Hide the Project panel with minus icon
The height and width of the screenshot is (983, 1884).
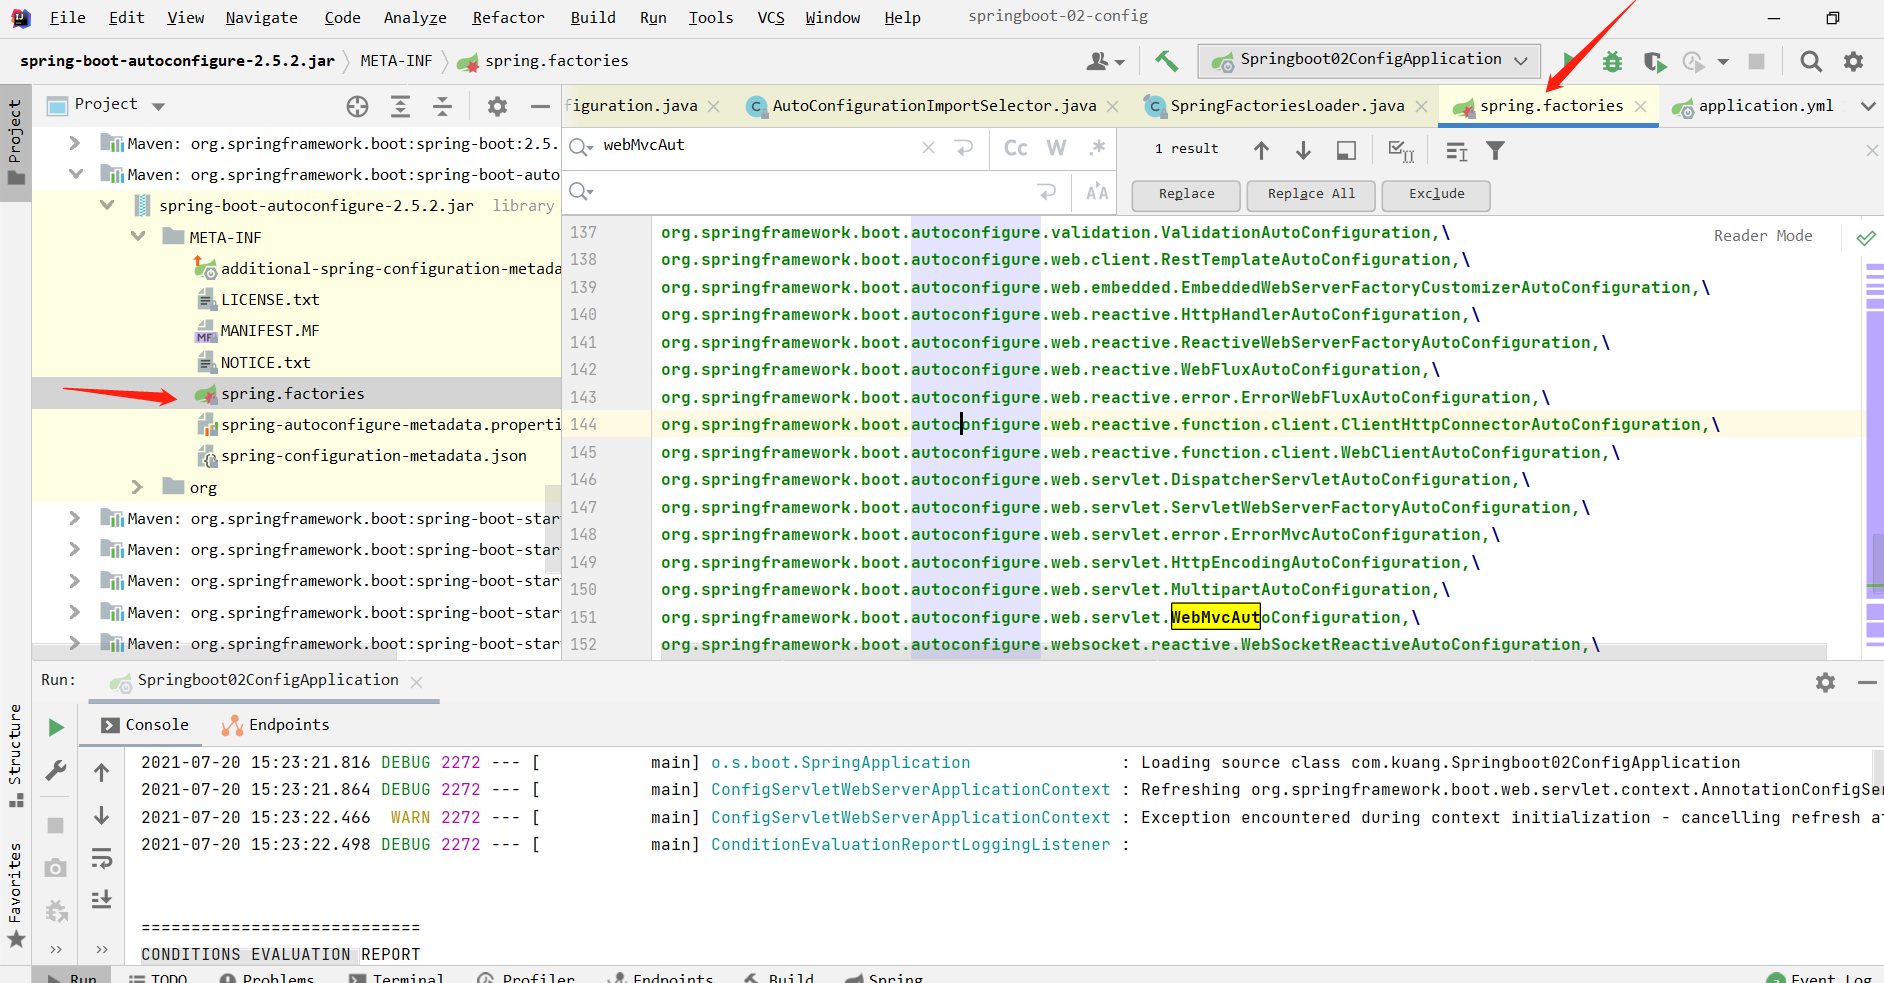540,106
